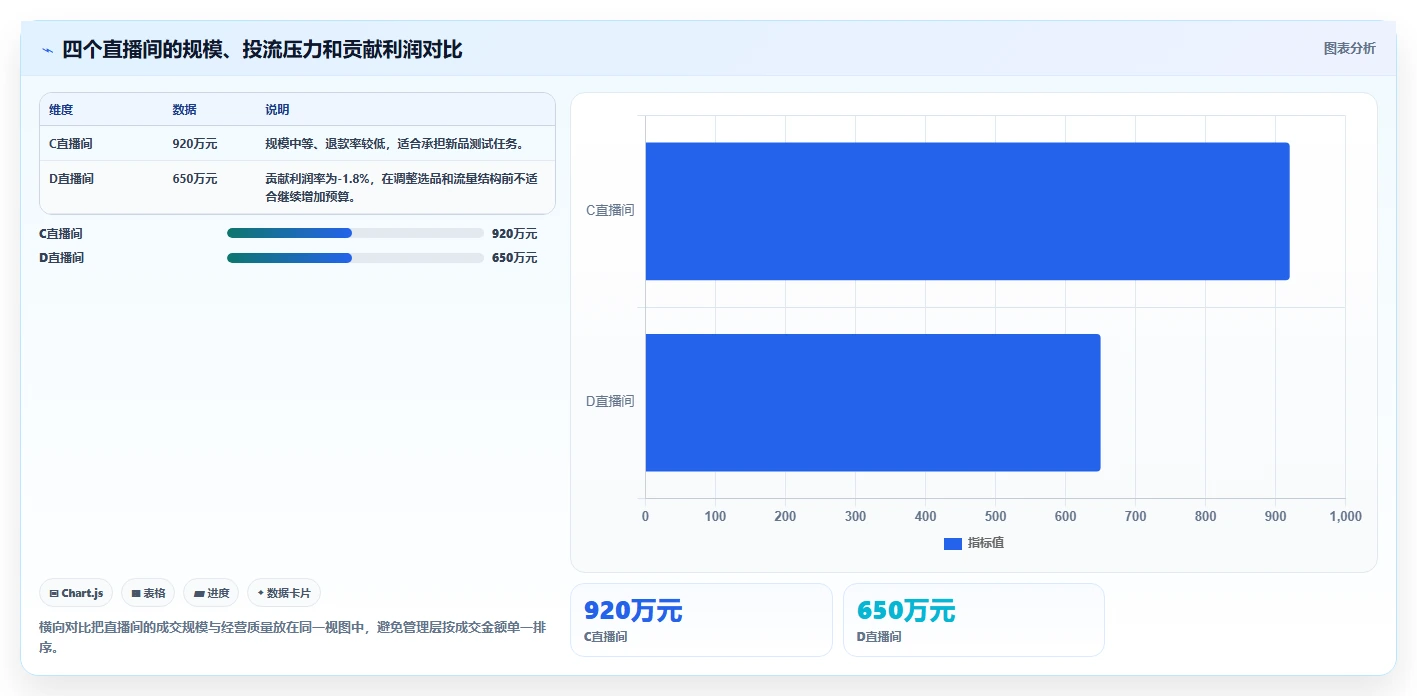Click the 图表分析 label in the header
This screenshot has width=1417, height=696.
[x=1349, y=48]
